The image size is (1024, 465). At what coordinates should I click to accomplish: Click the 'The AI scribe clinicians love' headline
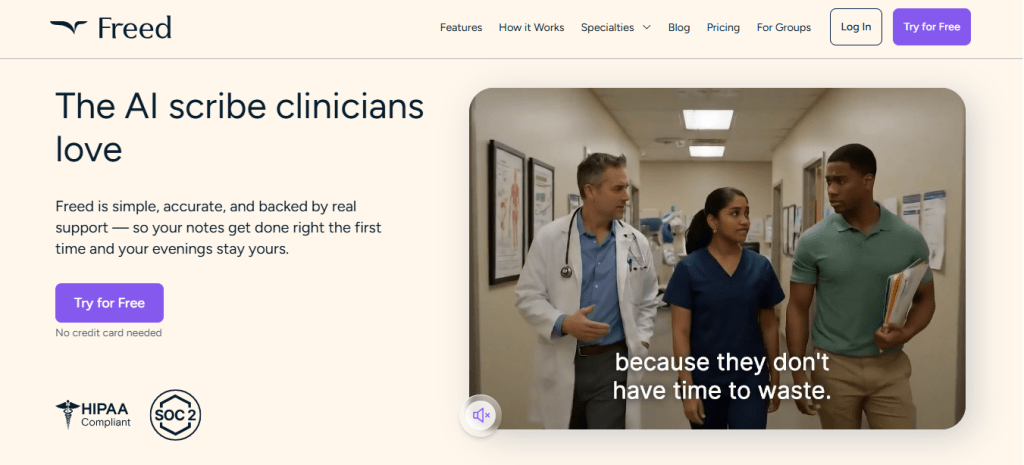(240, 126)
